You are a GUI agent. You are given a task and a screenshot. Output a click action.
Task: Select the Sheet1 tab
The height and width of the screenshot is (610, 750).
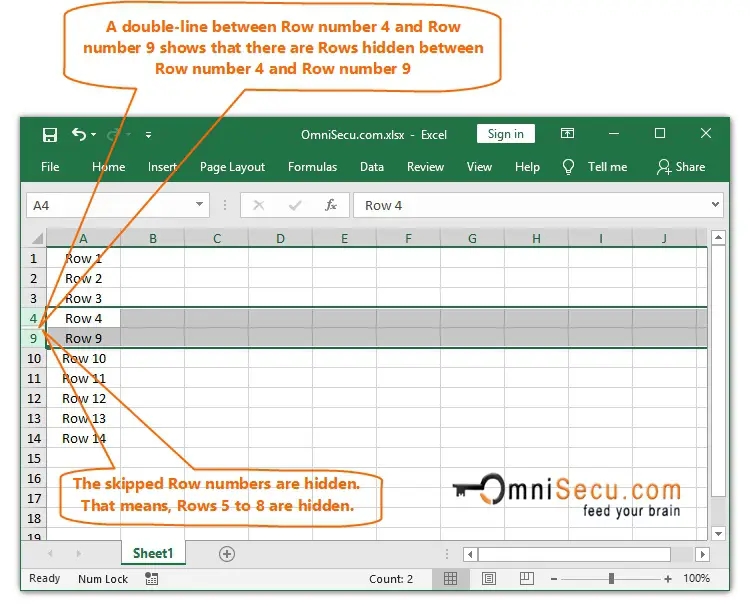(153, 553)
